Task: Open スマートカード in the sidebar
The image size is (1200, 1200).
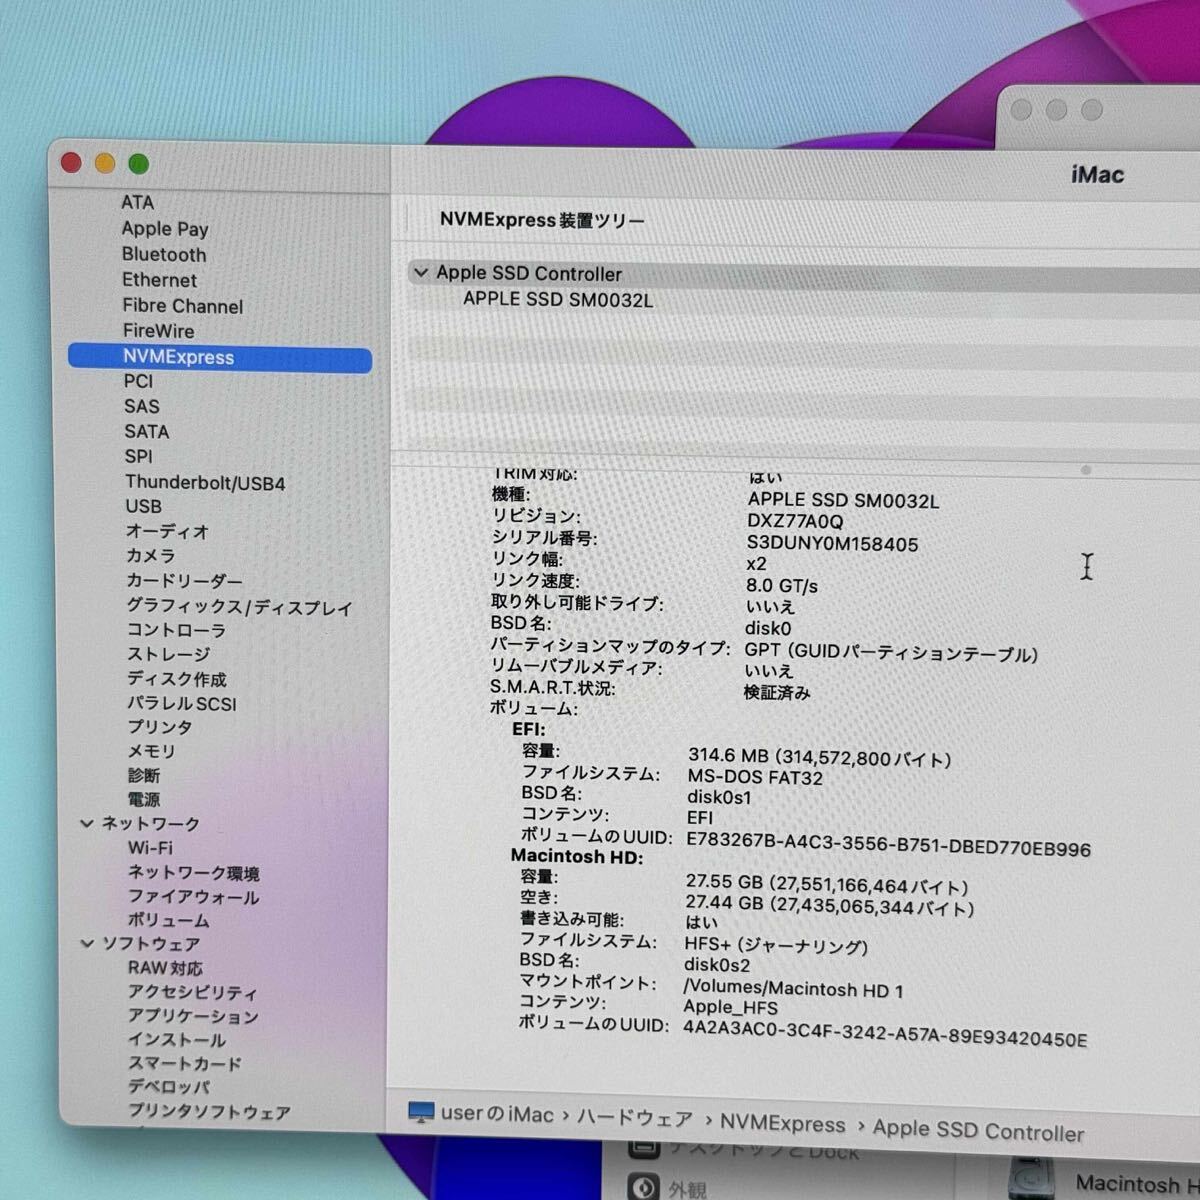Action: (x=185, y=1064)
